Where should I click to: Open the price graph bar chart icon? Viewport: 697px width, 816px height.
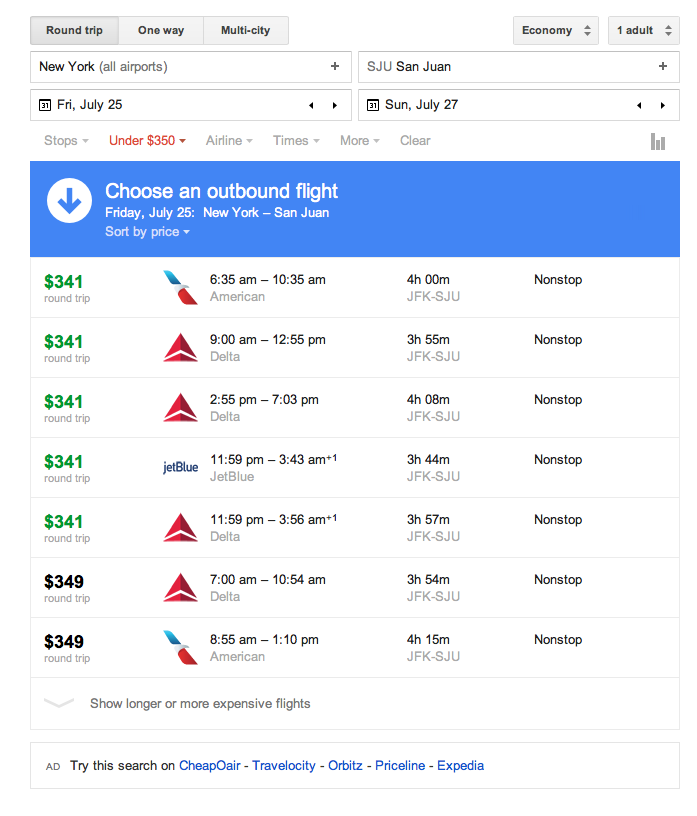657,142
